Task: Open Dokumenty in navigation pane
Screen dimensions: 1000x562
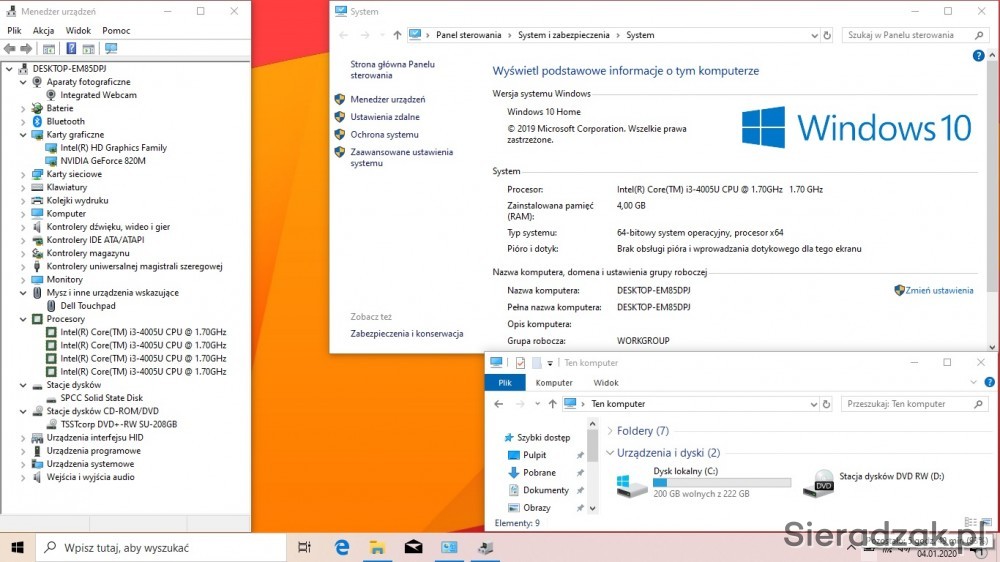Action: click(x=546, y=491)
